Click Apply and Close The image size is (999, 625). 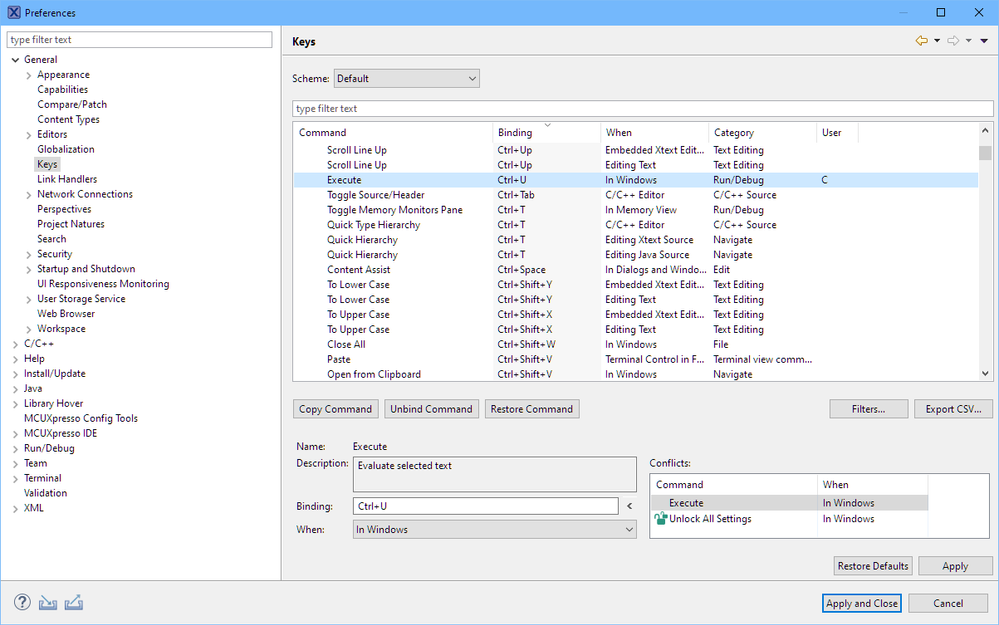click(x=861, y=603)
